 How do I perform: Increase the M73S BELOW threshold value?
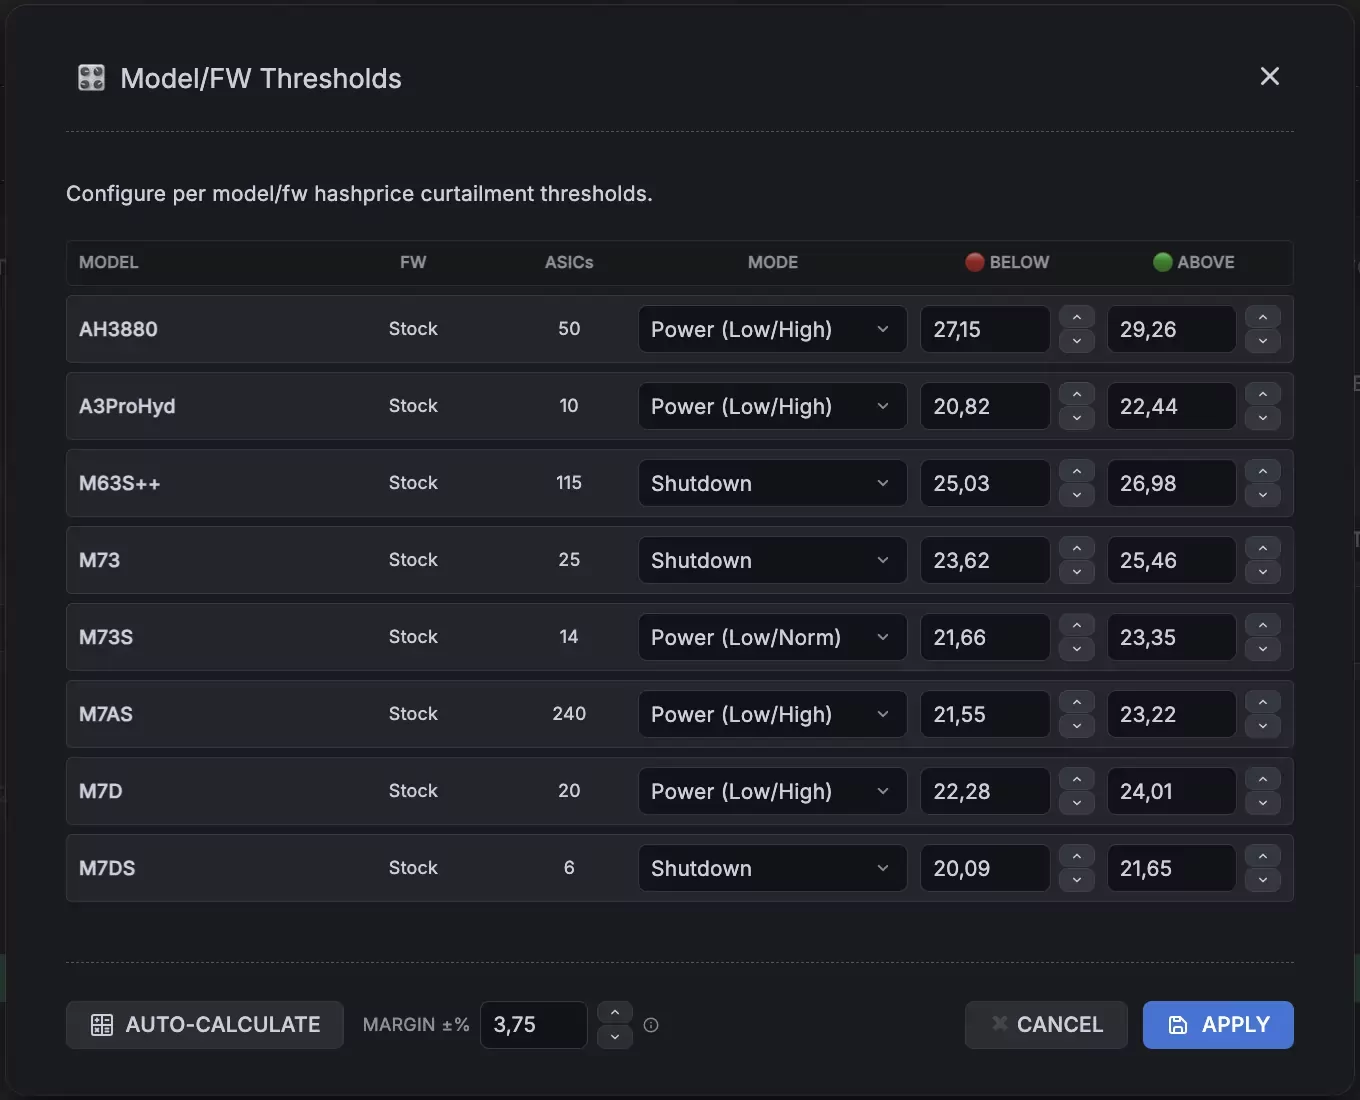tap(1077, 625)
